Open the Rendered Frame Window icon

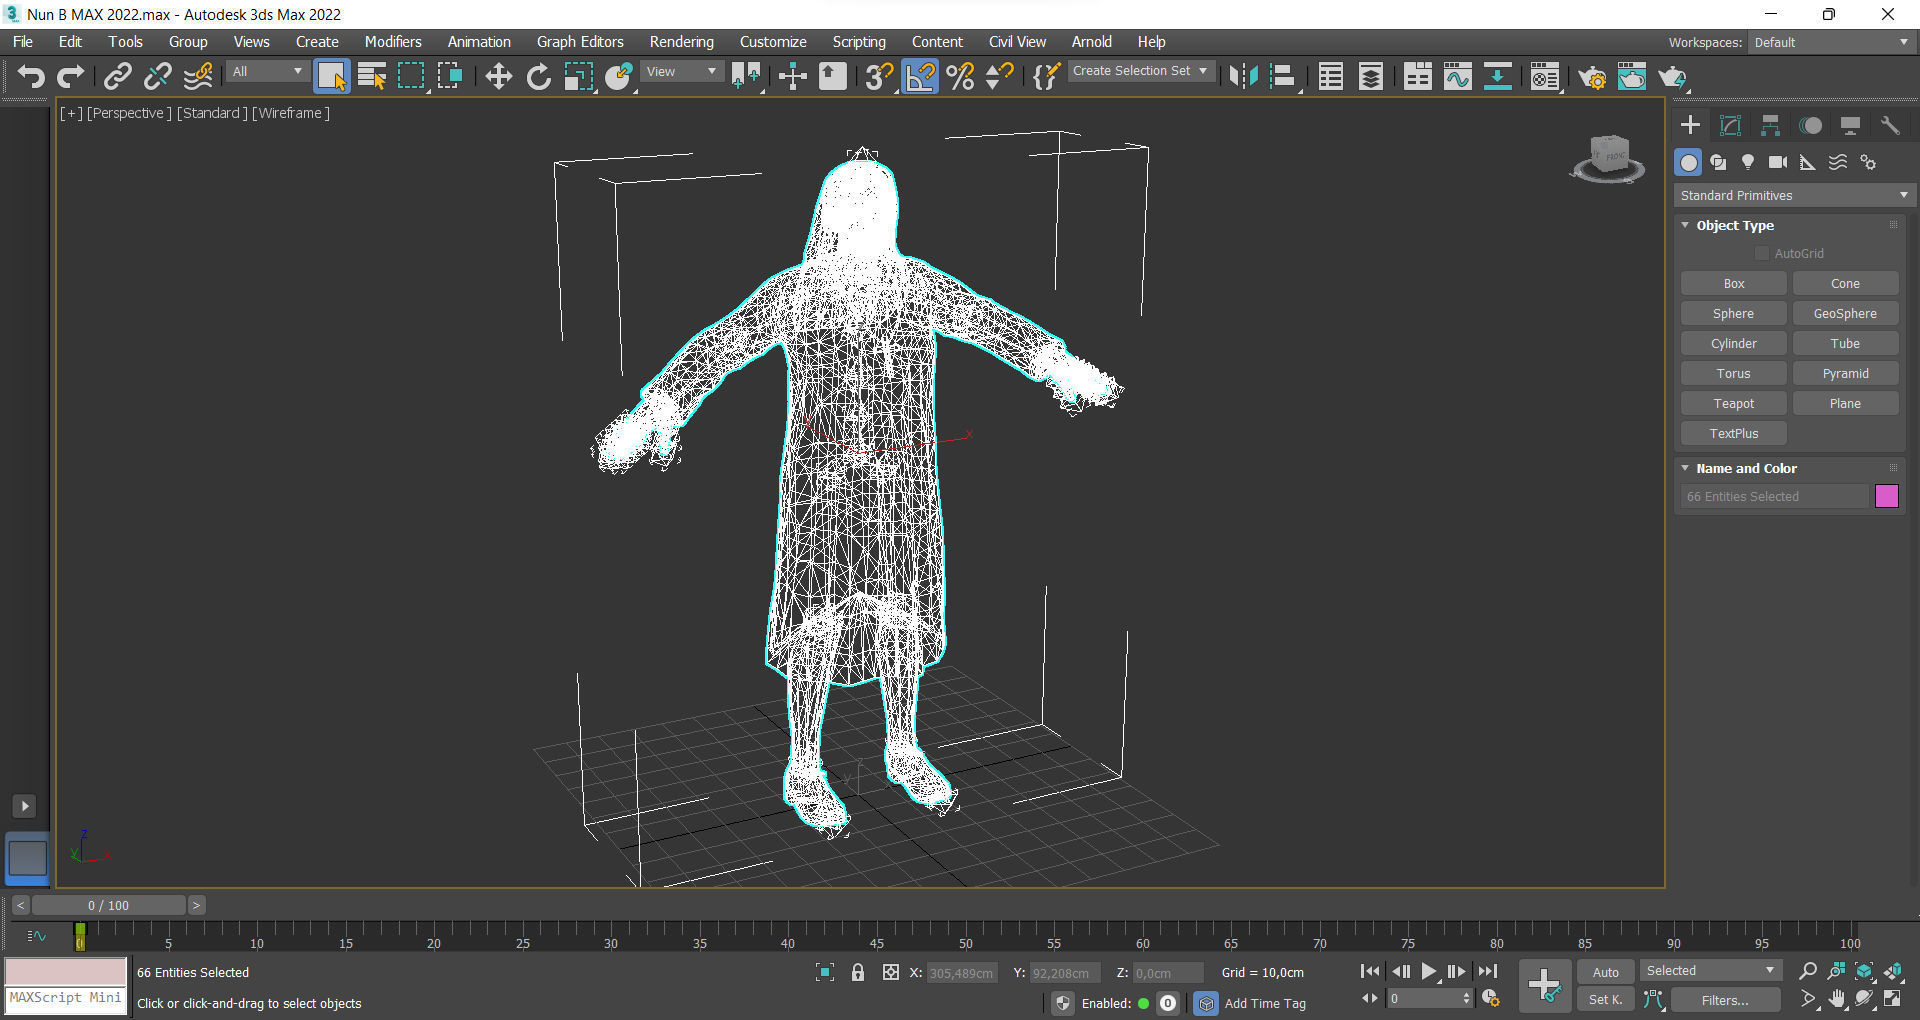(x=1632, y=77)
